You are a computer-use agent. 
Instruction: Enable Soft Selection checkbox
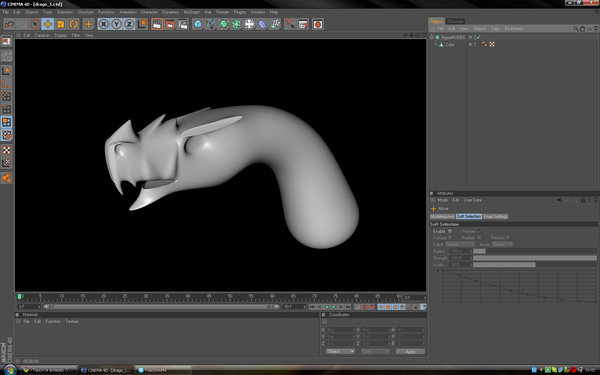coord(450,231)
